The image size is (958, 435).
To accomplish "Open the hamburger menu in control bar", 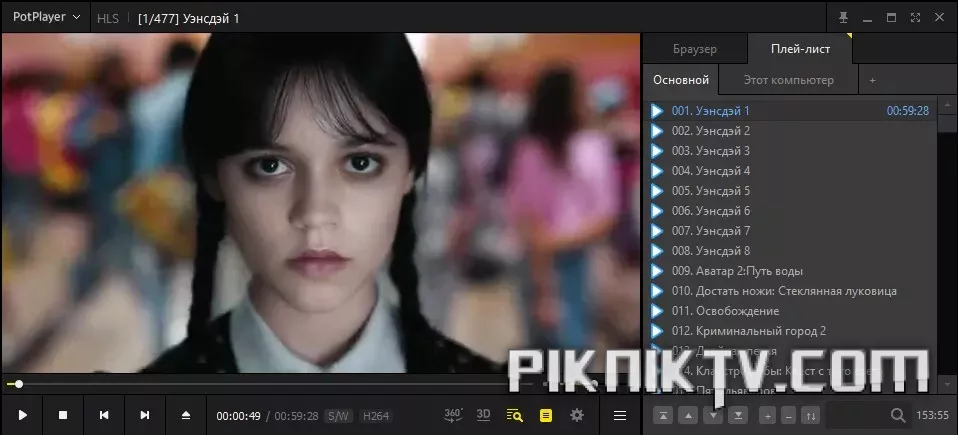I will click(620, 415).
